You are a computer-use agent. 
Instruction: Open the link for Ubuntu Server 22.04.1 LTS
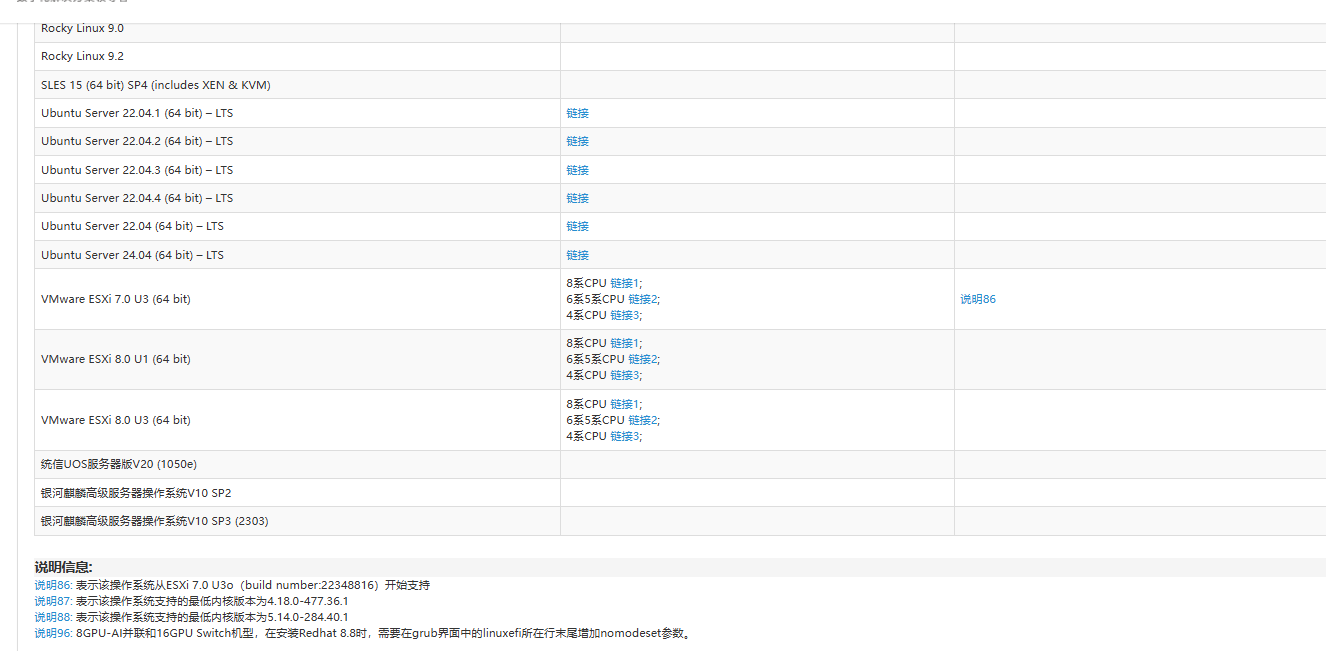[577, 113]
